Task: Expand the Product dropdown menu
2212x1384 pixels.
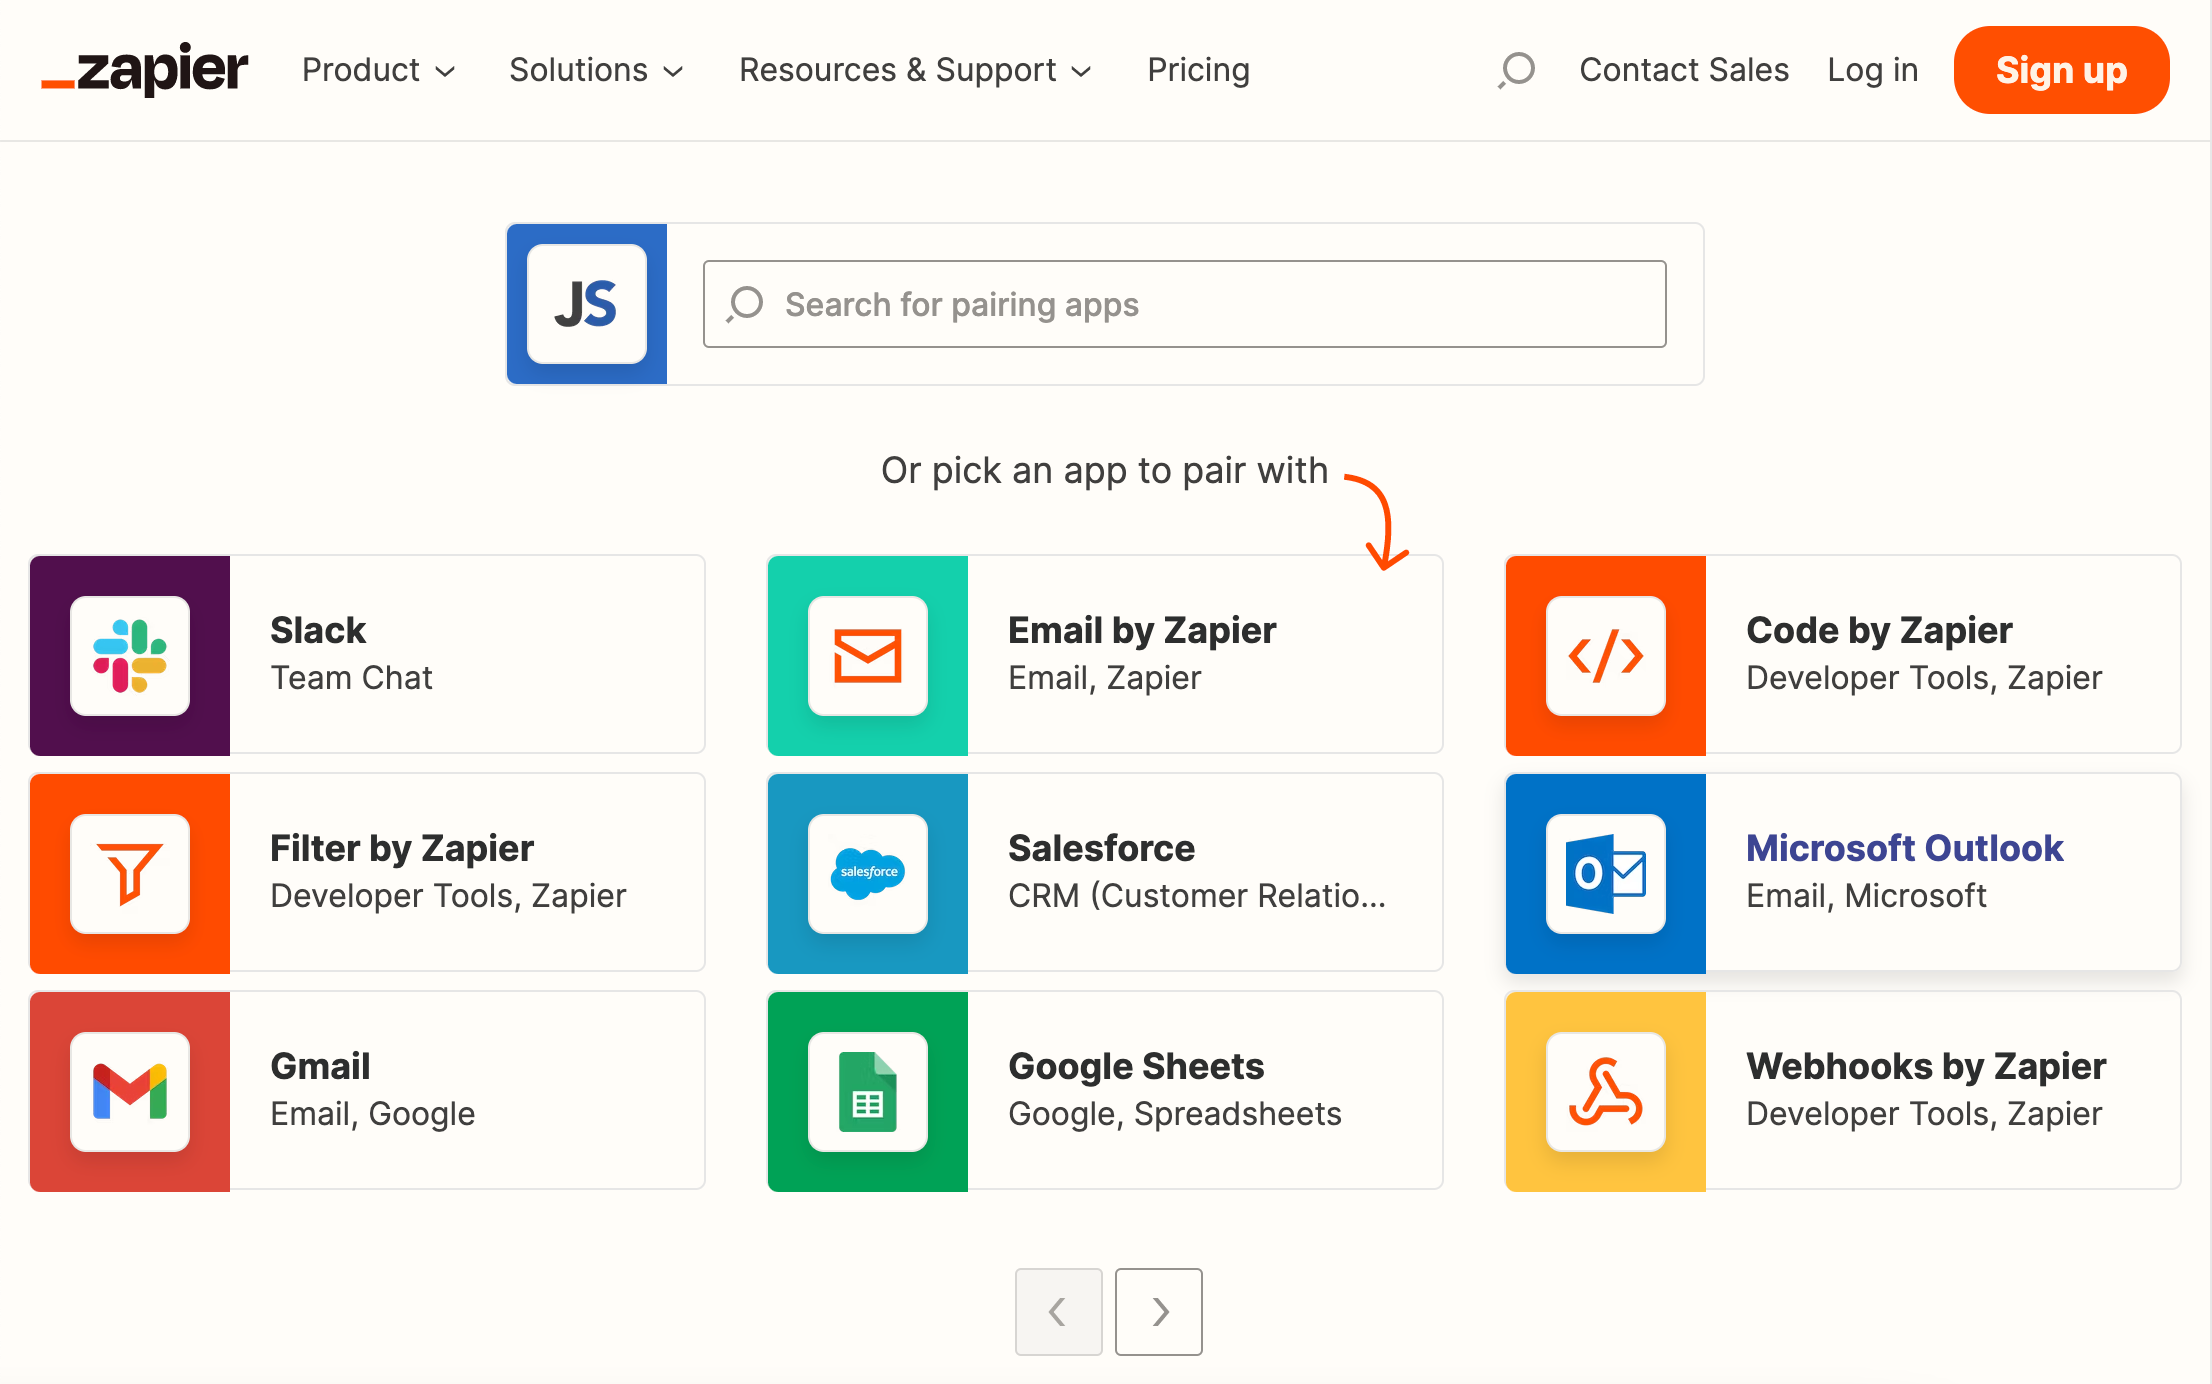Action: [379, 70]
